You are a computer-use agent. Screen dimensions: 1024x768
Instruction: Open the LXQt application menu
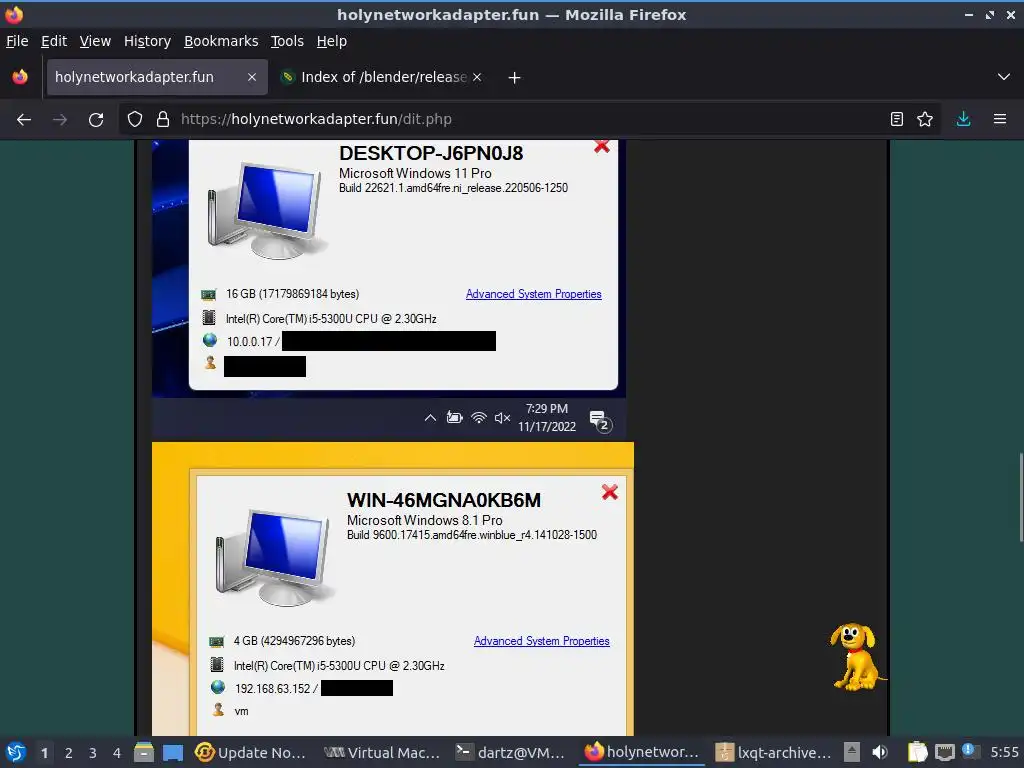click(16, 752)
